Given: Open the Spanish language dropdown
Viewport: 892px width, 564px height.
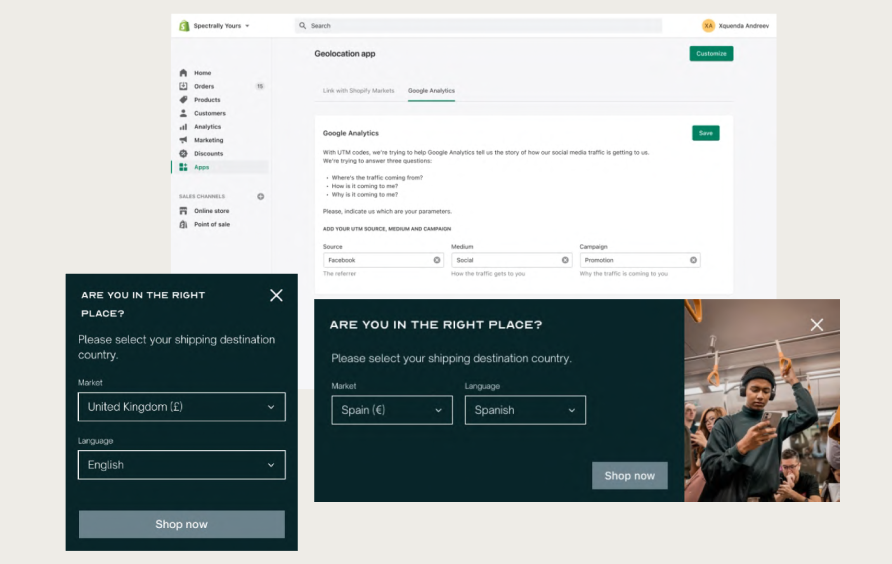Looking at the screenshot, I should pyautogui.click(x=525, y=410).
